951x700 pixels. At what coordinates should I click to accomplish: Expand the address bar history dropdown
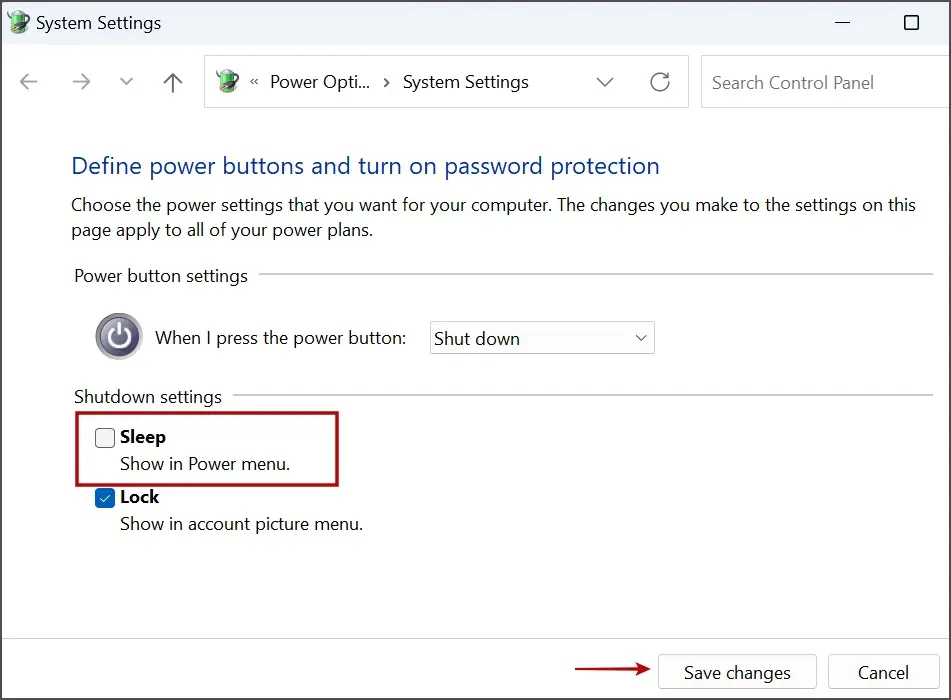tap(605, 82)
